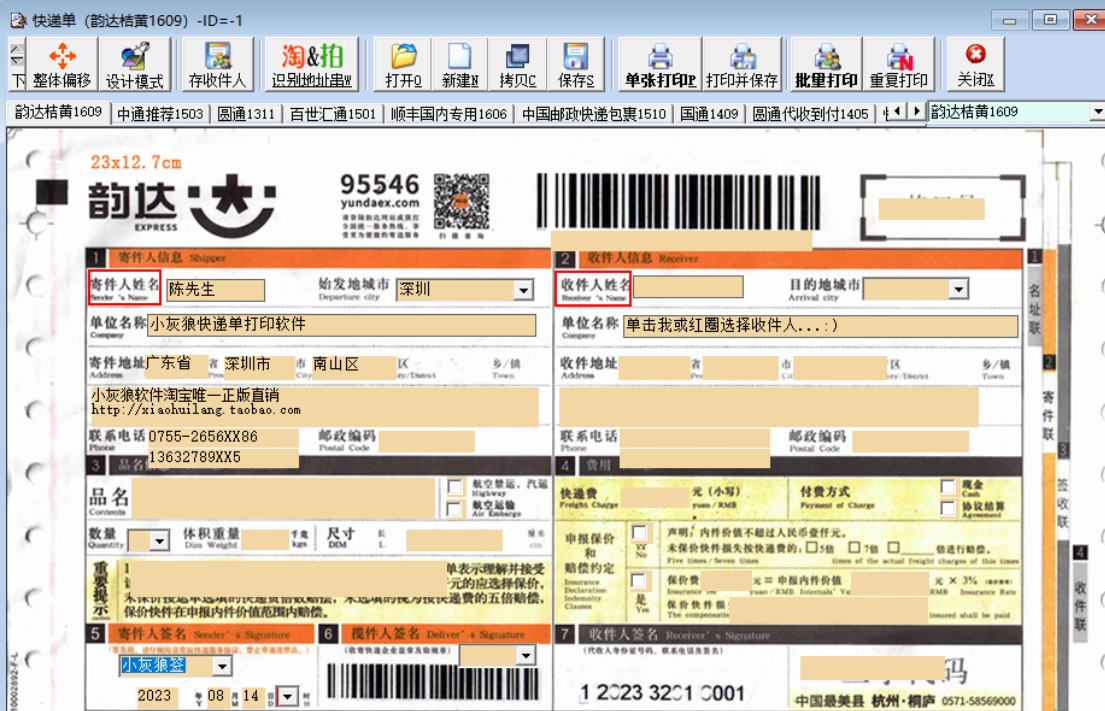The height and width of the screenshot is (711, 1105).
Task: Switch to 百世汇通1501 tab
Action: (333, 113)
